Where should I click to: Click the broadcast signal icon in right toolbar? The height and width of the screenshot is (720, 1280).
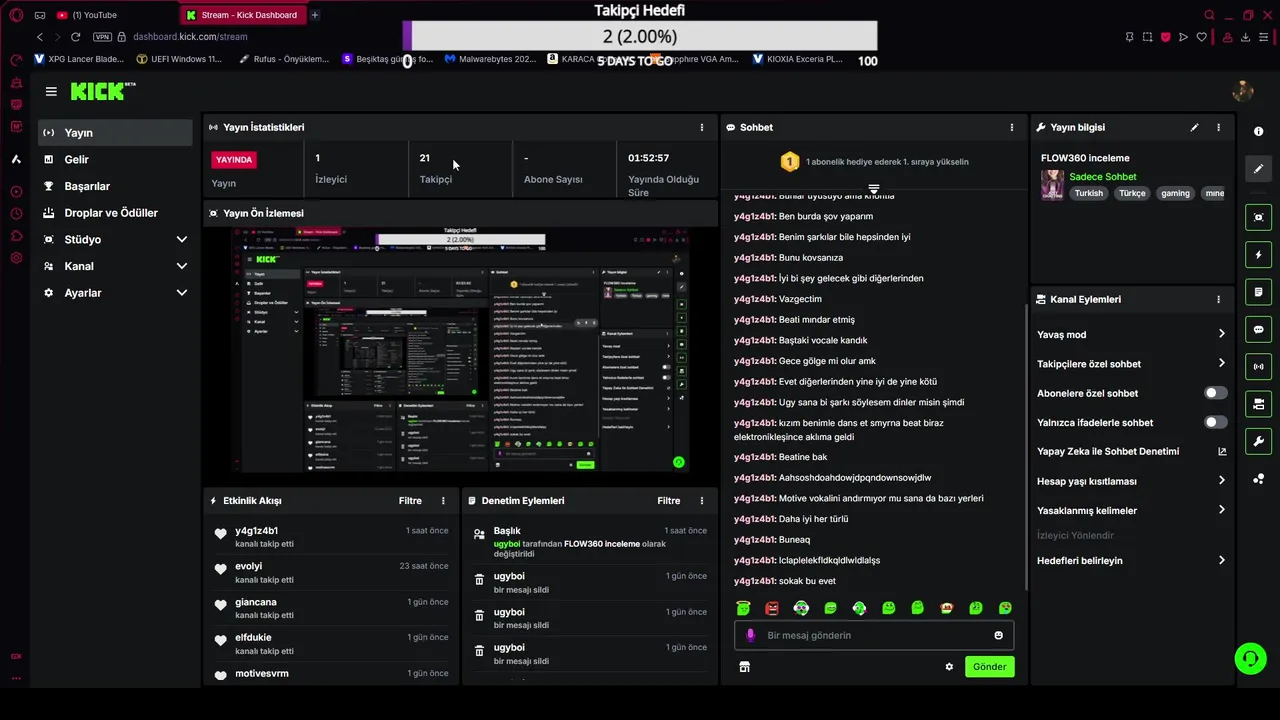(1258, 367)
